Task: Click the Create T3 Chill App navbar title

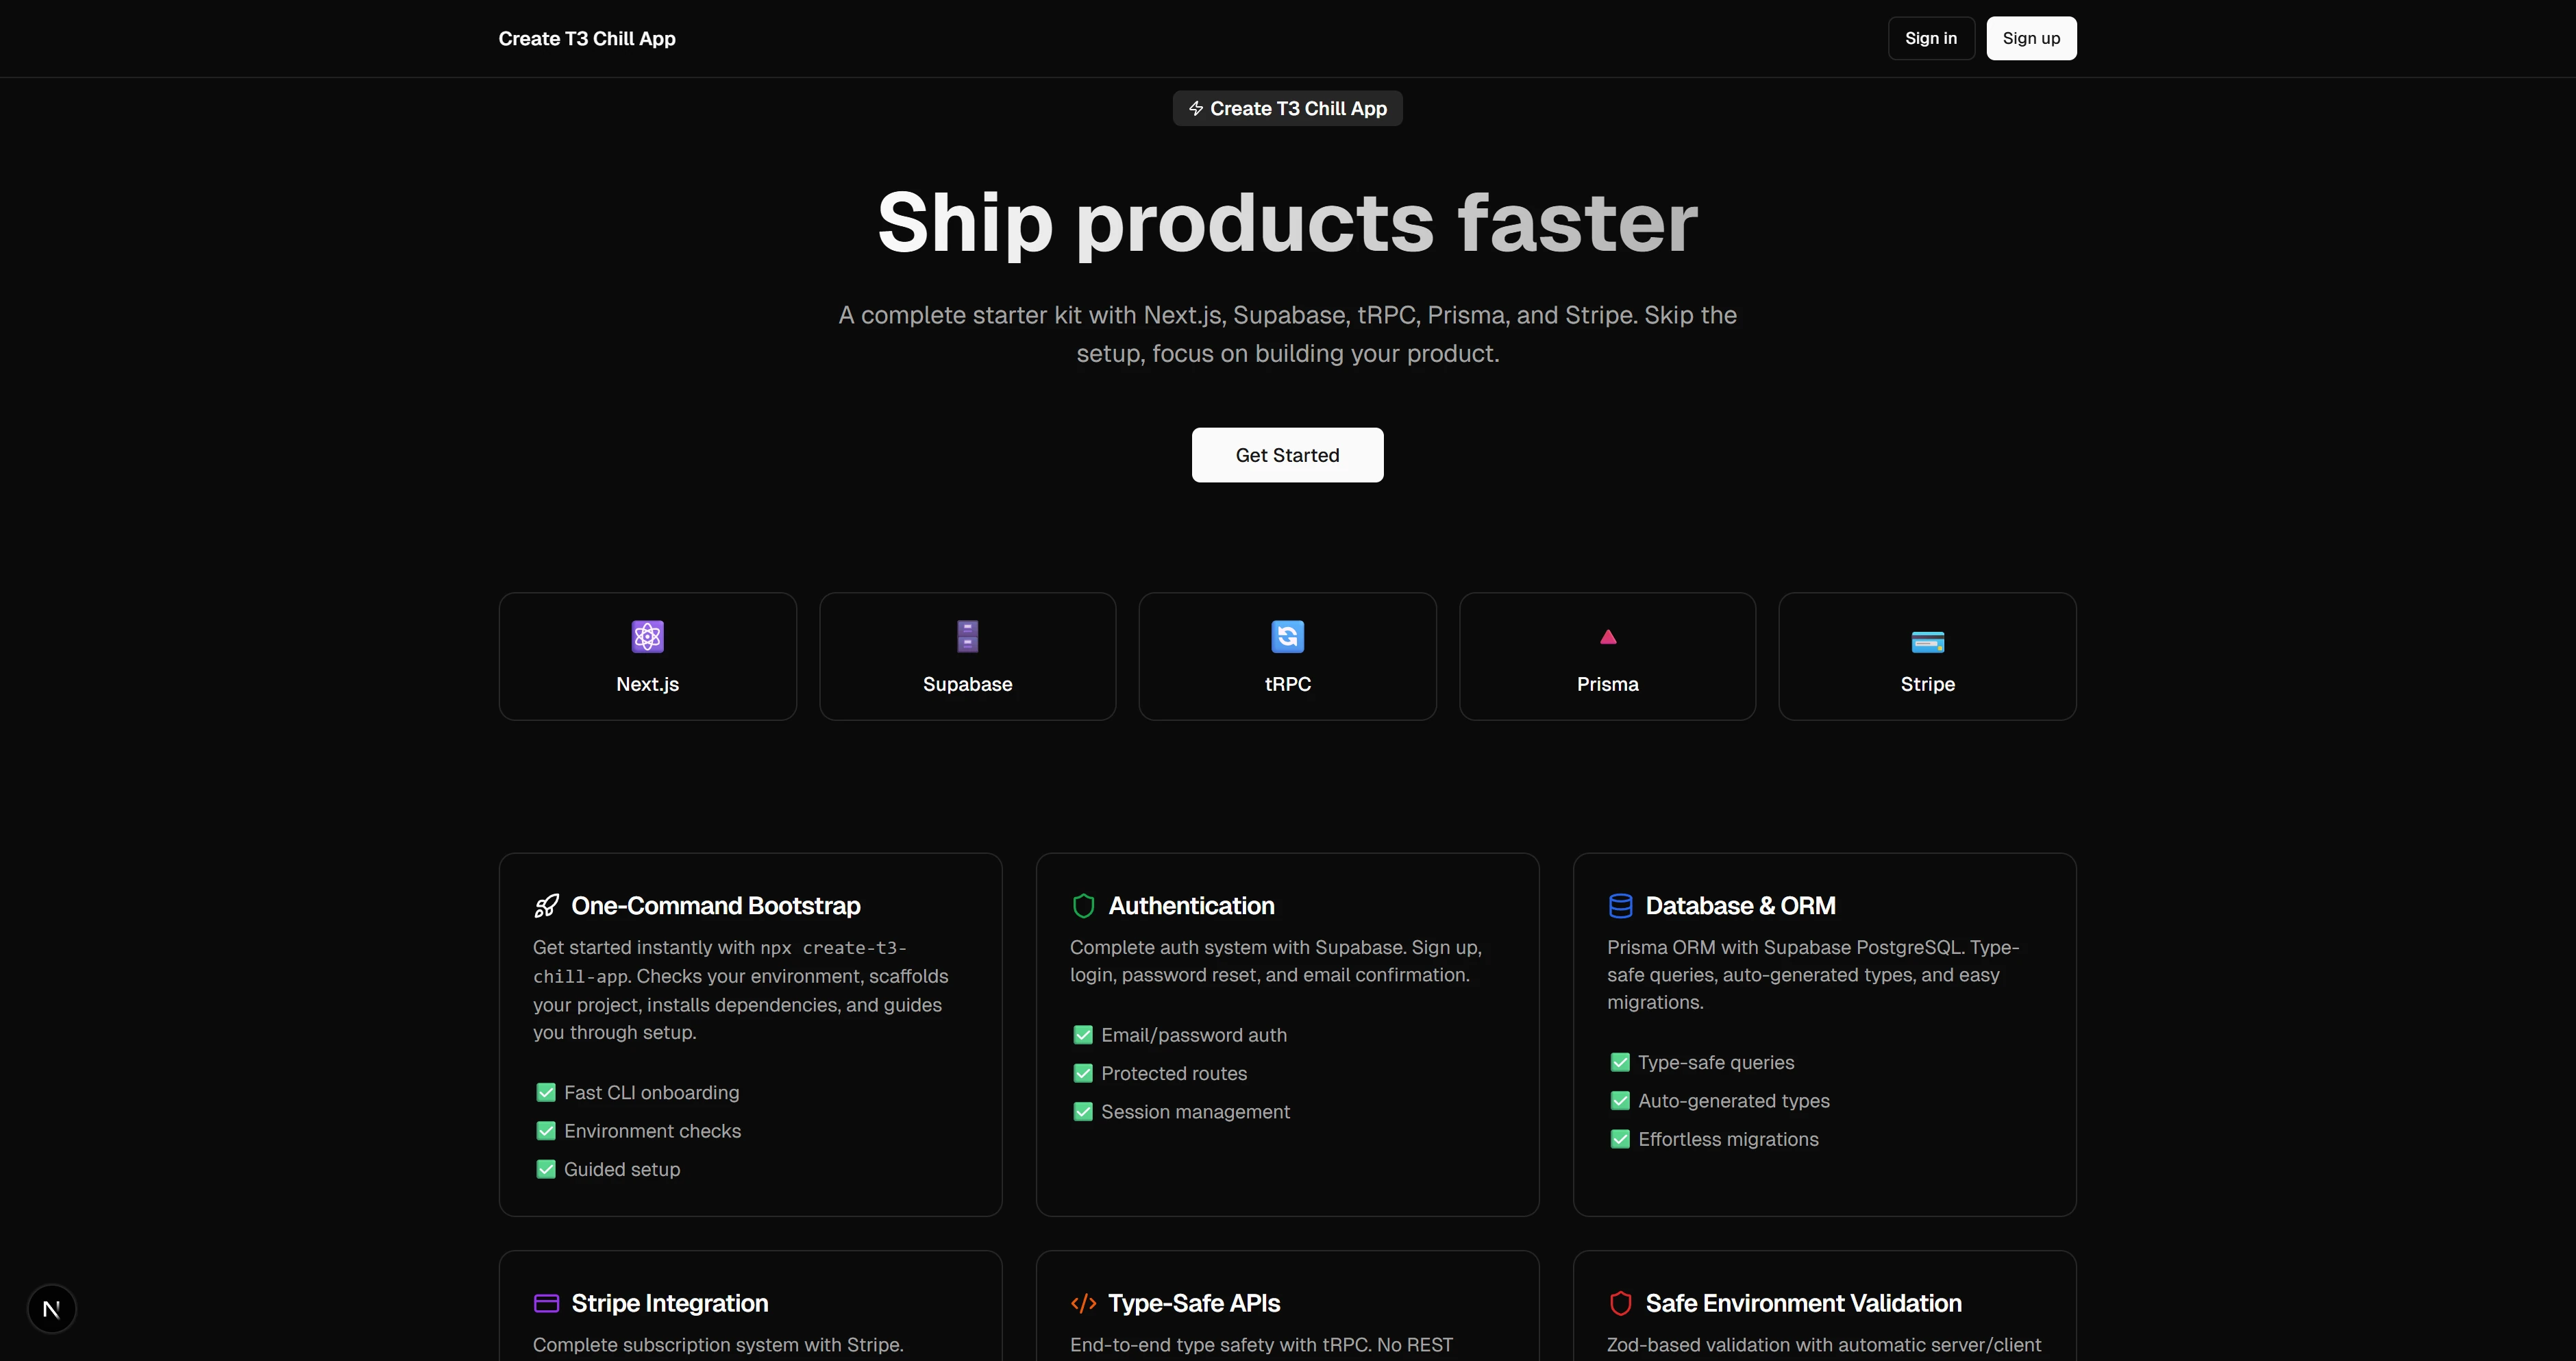Action: pyautogui.click(x=587, y=38)
